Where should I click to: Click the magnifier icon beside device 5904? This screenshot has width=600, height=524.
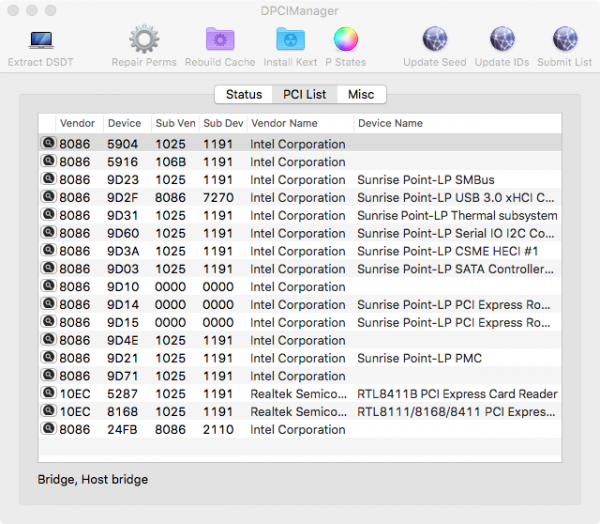[47, 144]
